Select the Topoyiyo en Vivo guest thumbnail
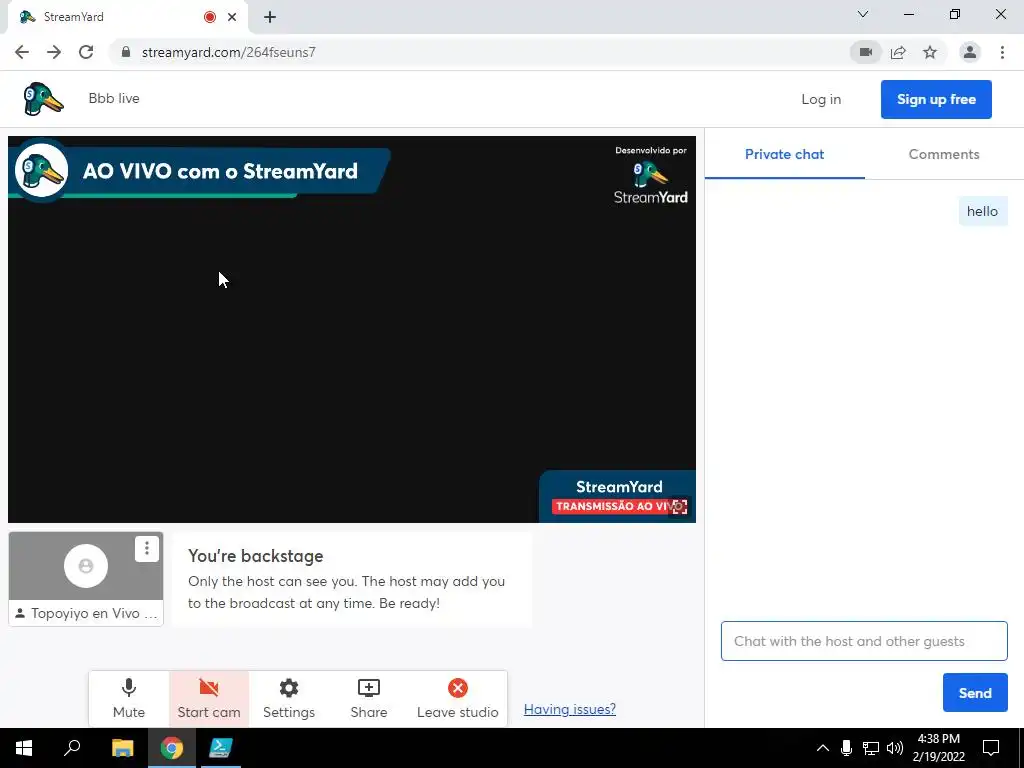 [86, 579]
